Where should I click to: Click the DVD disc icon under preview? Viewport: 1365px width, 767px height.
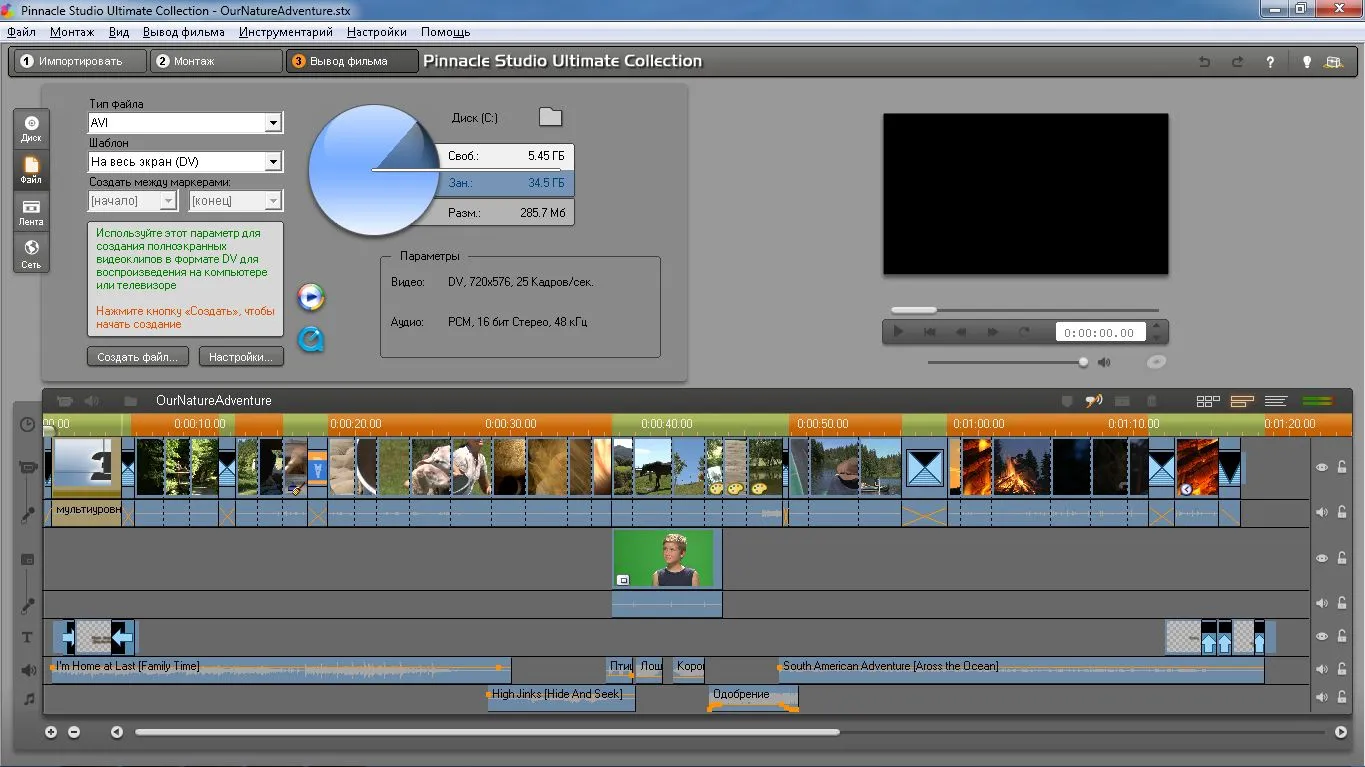click(1156, 362)
